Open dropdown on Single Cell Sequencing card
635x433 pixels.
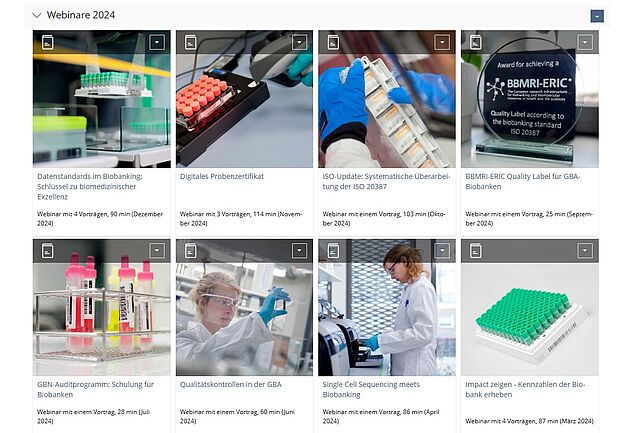pos(442,251)
